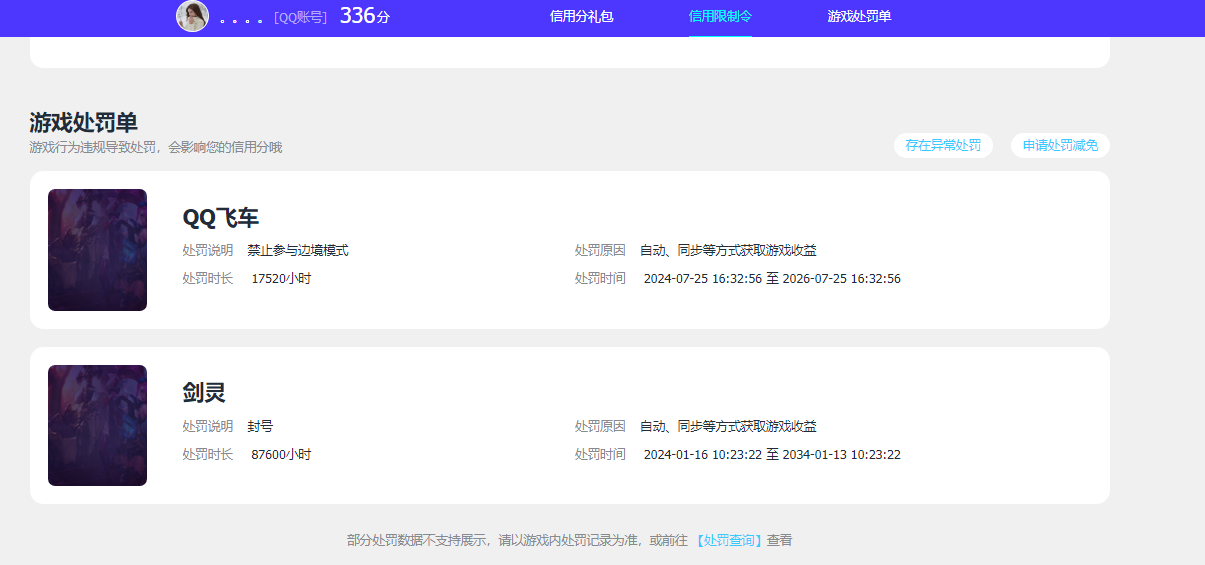
Task: Open the QQ飞车 game cover thumbnail
Action: pyautogui.click(x=97, y=250)
